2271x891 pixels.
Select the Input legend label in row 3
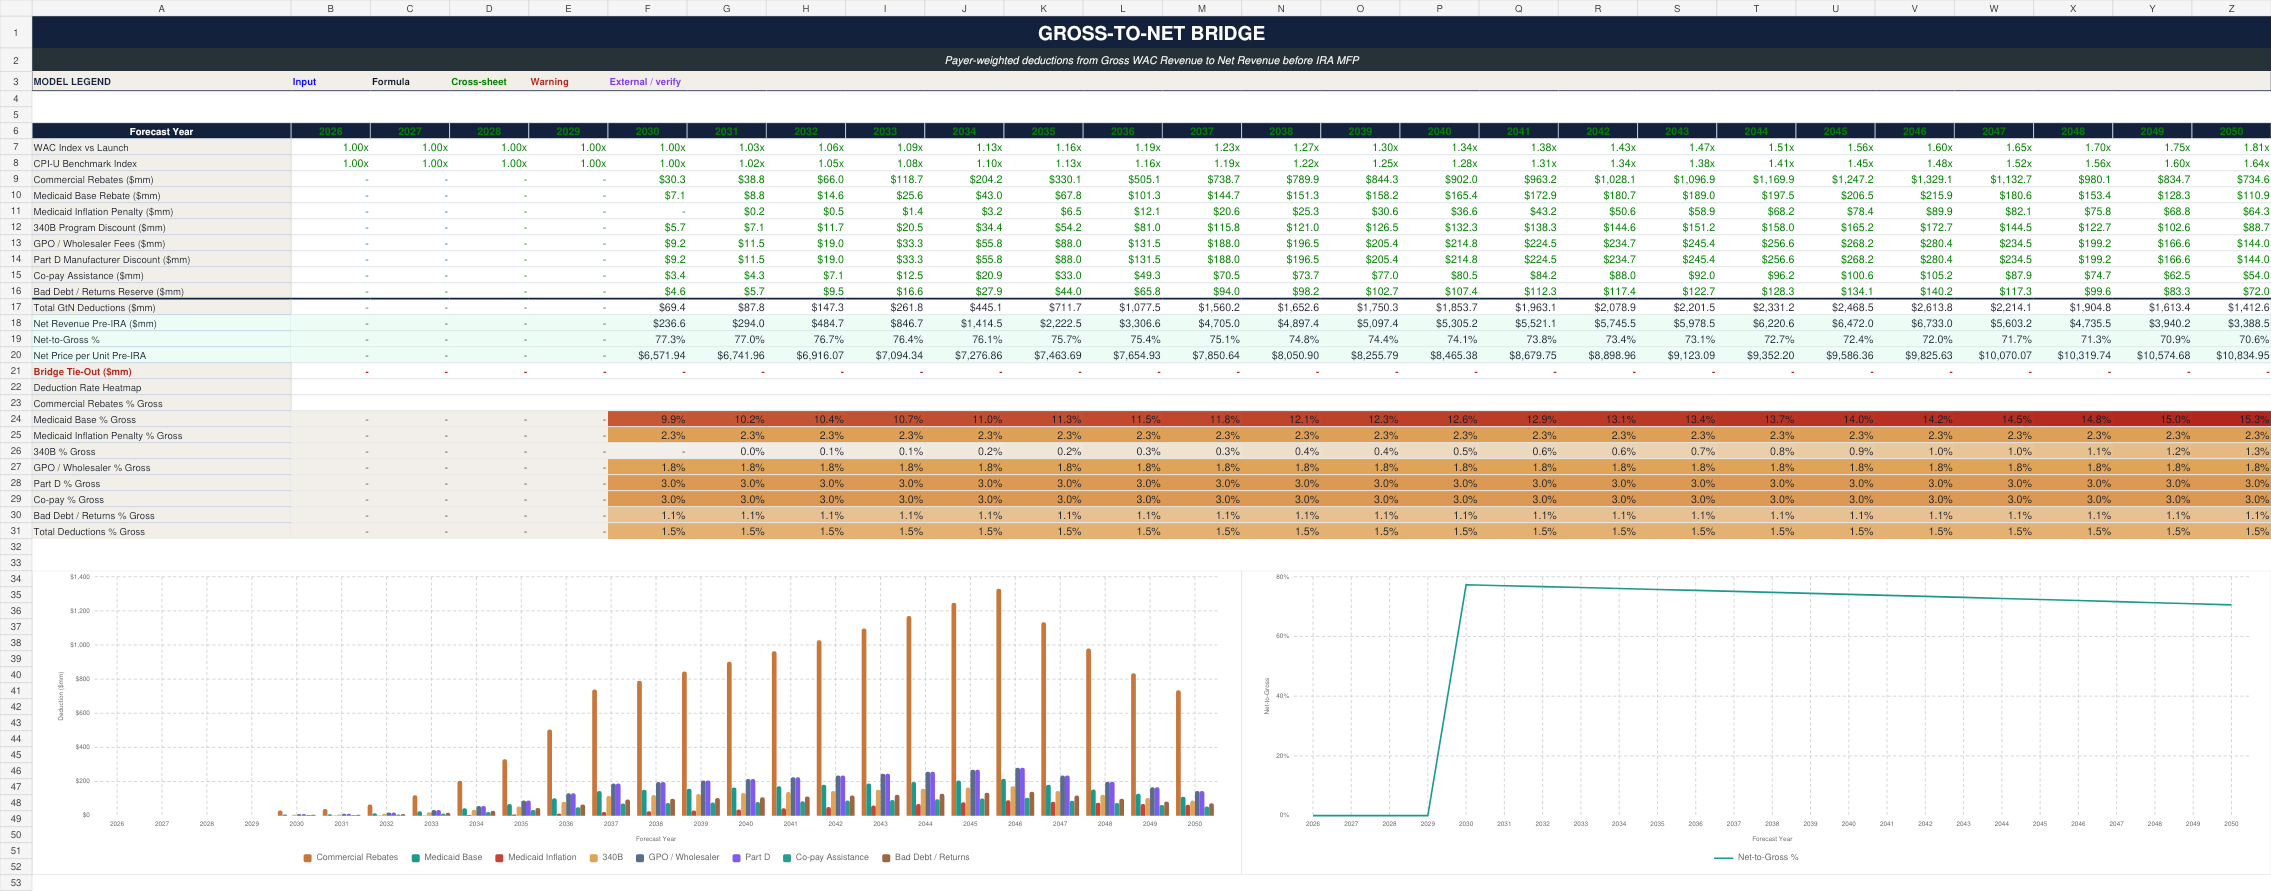pyautogui.click(x=304, y=82)
